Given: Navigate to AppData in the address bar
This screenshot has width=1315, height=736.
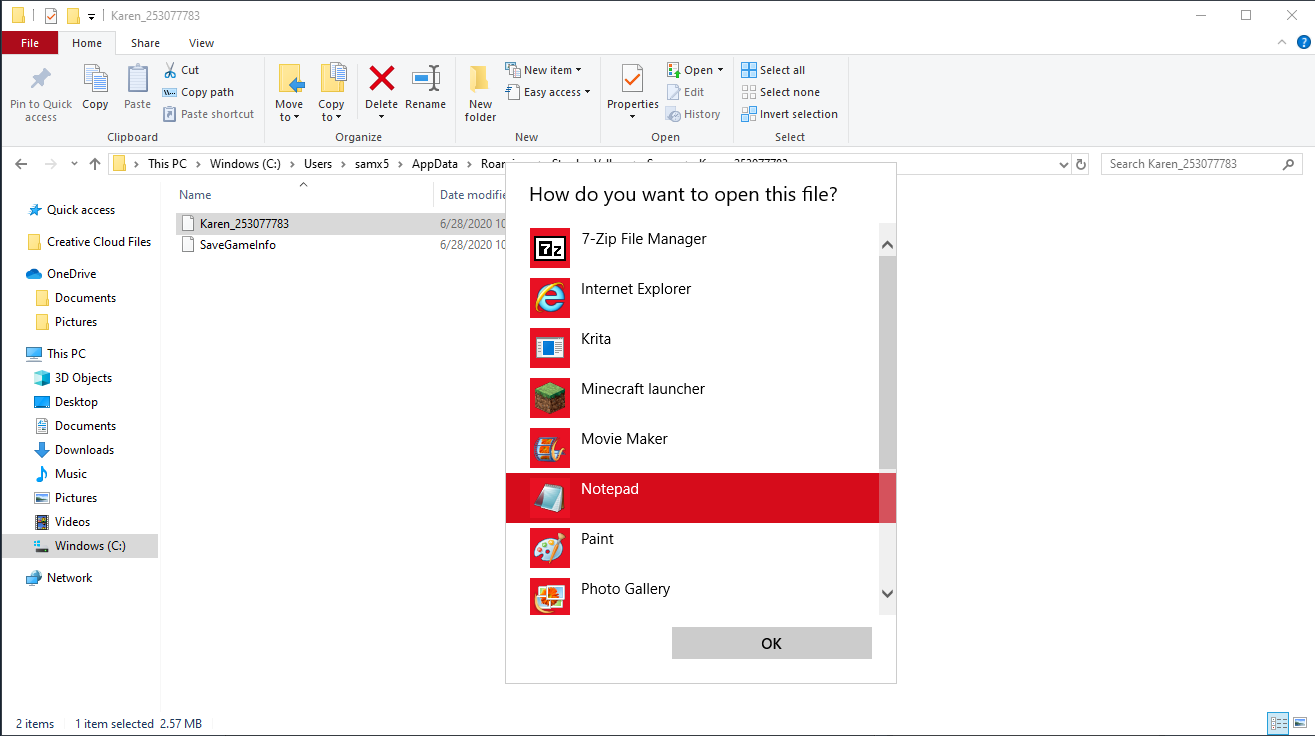Looking at the screenshot, I should [434, 164].
